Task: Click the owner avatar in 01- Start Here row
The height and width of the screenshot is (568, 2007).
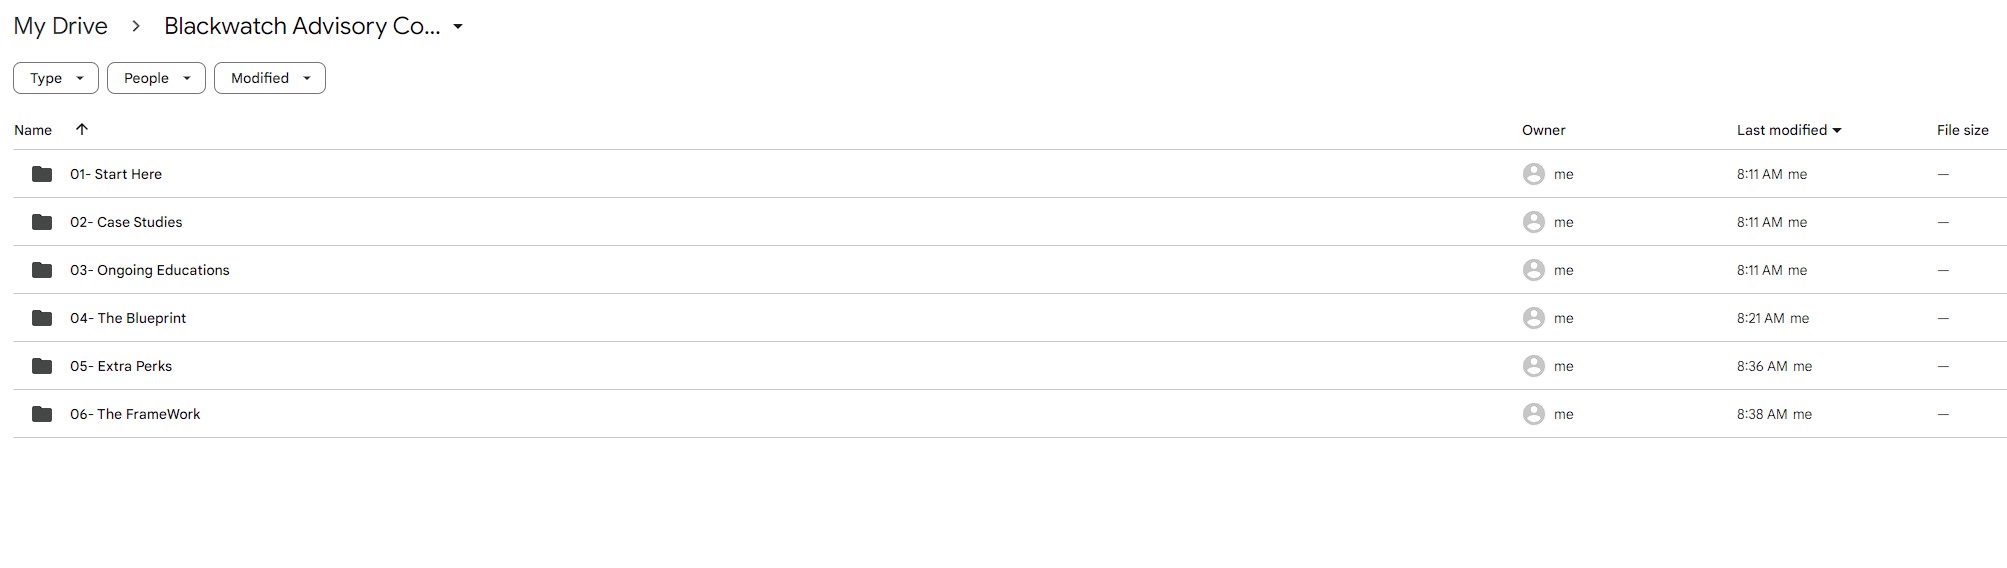Action: (1534, 174)
